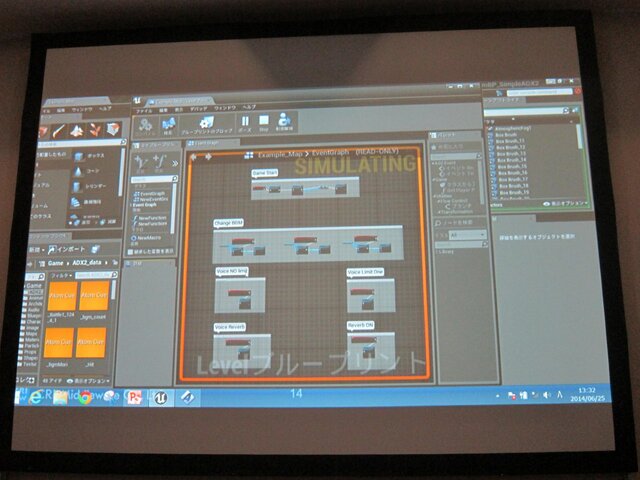Select Box Brush_13 in the Scene Outliner
Viewport: 640px width, 480px height.
511,153
